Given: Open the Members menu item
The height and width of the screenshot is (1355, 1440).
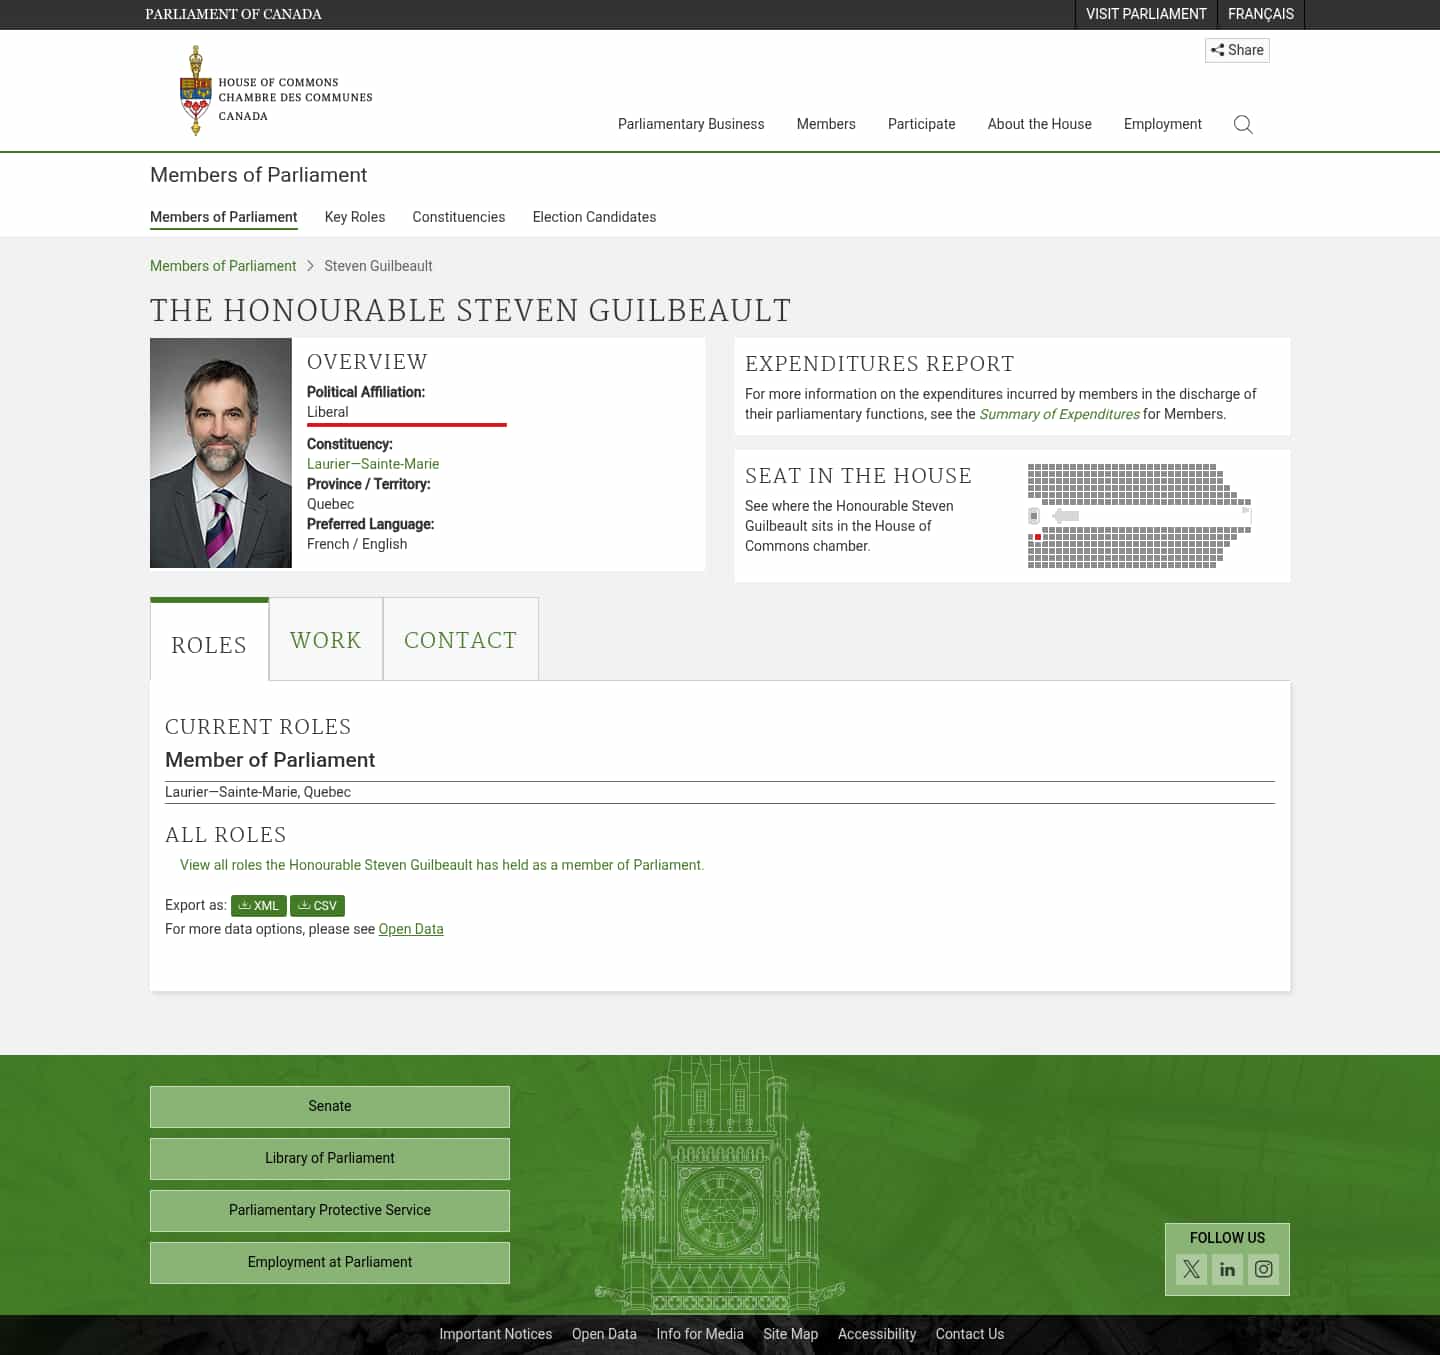Looking at the screenshot, I should pyautogui.click(x=826, y=124).
